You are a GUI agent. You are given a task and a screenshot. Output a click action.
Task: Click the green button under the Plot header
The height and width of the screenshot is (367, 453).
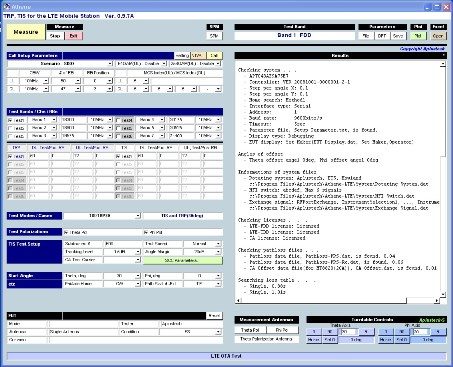418,36
